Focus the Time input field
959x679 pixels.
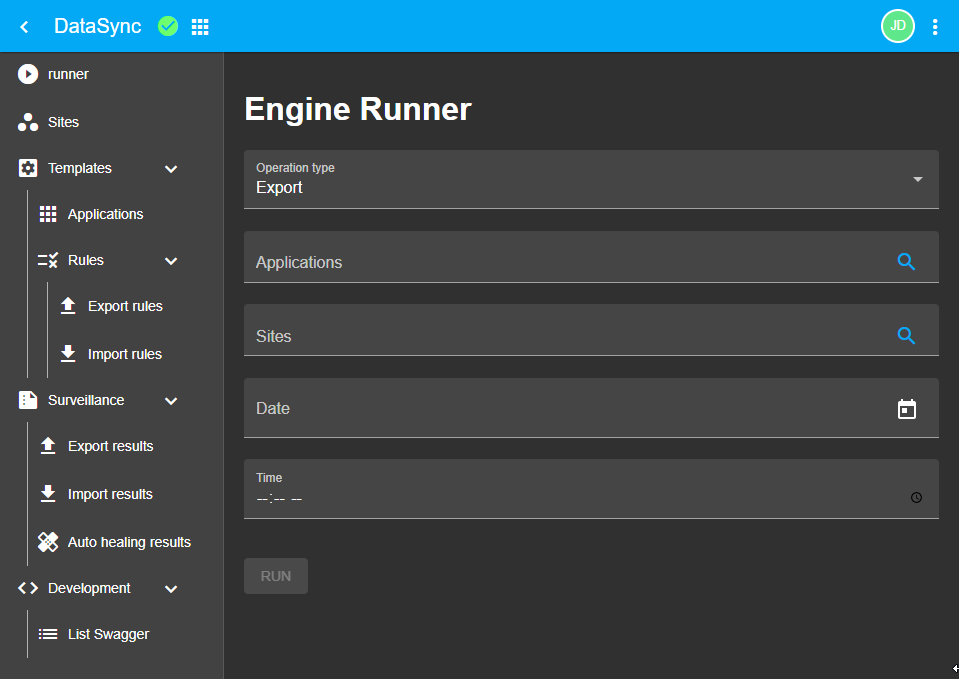click(x=591, y=489)
